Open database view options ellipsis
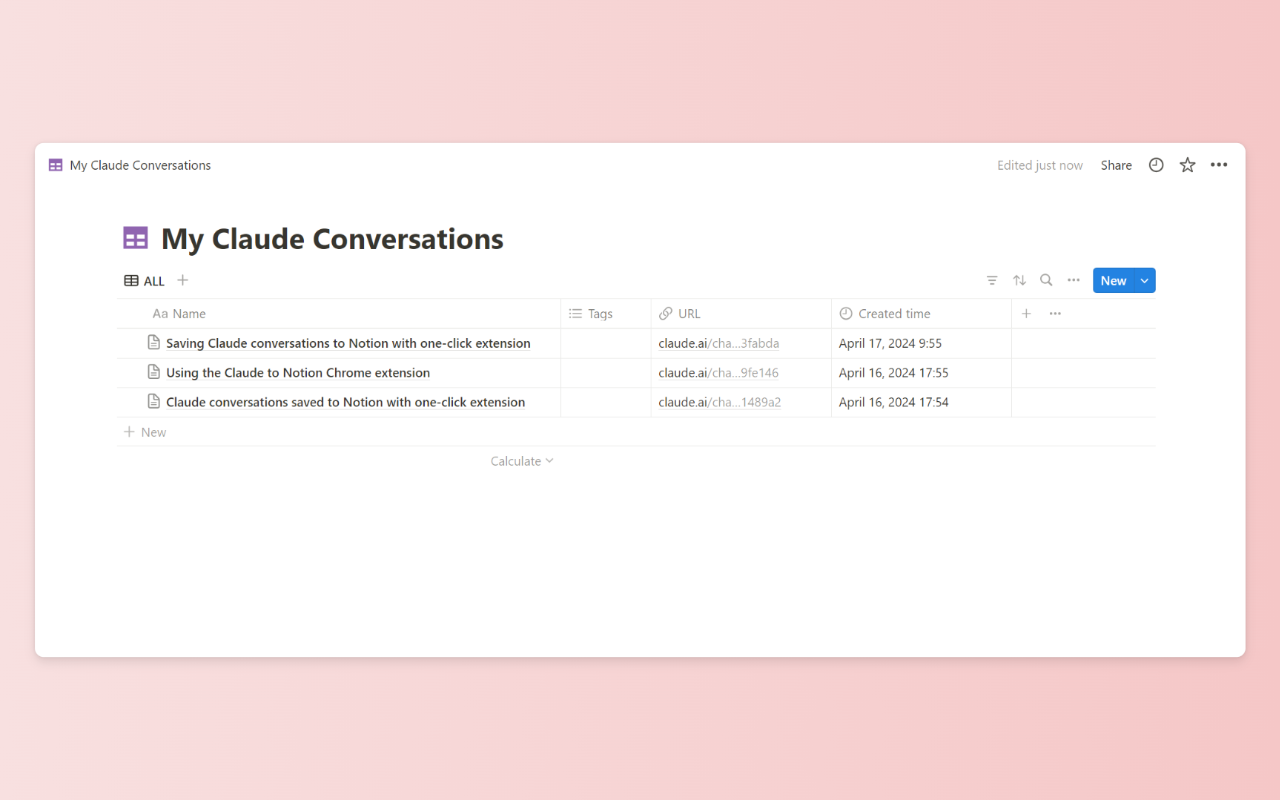 tap(1073, 281)
